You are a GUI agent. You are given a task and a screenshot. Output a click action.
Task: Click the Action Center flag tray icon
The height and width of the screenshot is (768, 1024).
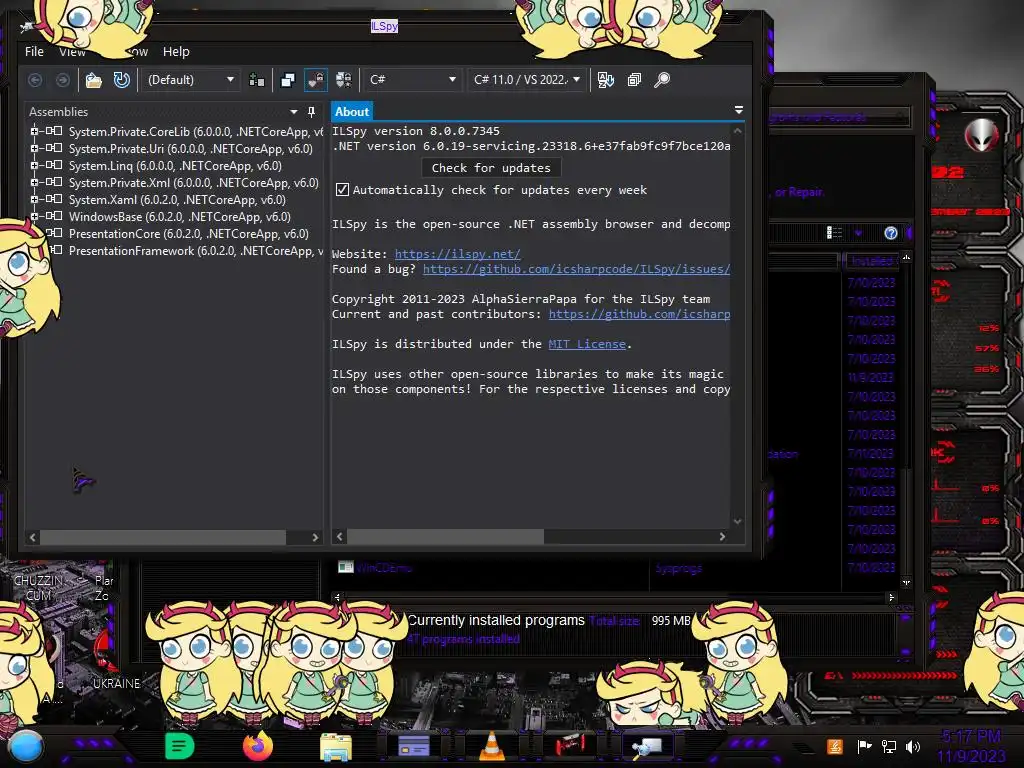pyautogui.click(x=864, y=746)
